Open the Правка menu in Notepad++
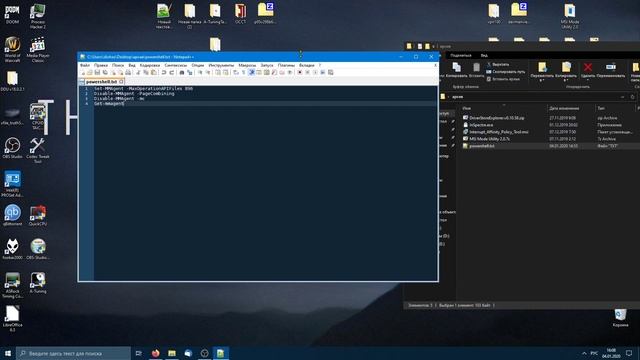The width and height of the screenshot is (640, 360). click(101, 65)
